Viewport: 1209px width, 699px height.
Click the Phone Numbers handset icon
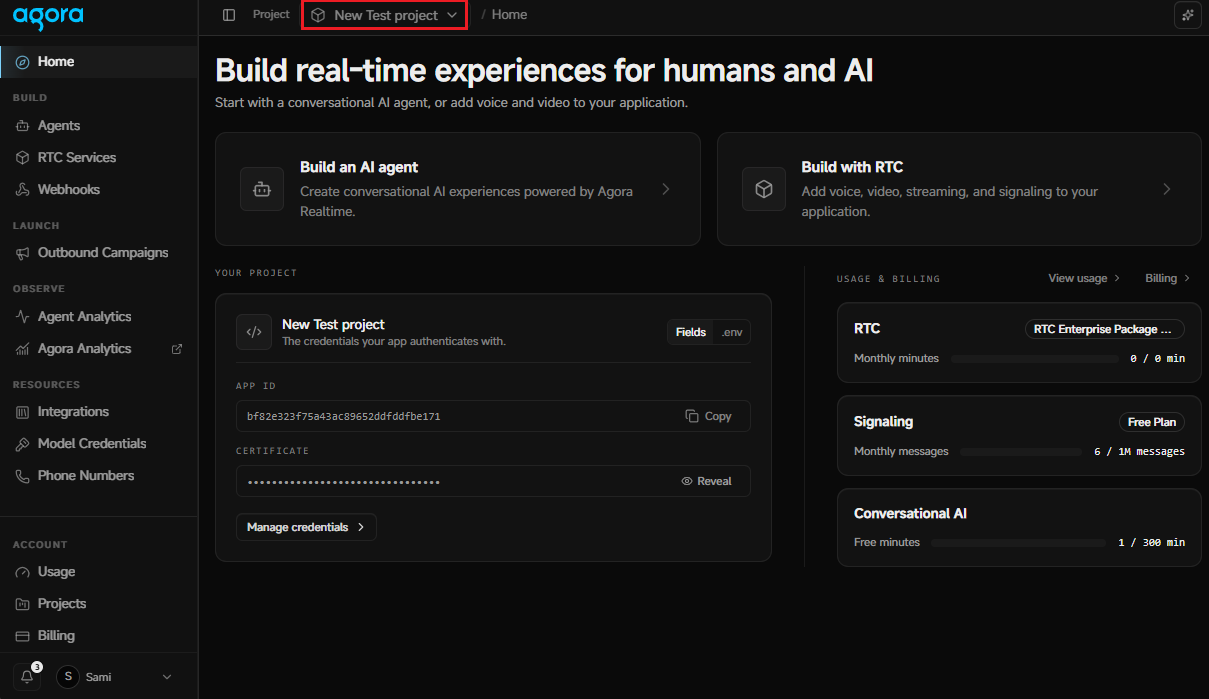(x=22, y=476)
